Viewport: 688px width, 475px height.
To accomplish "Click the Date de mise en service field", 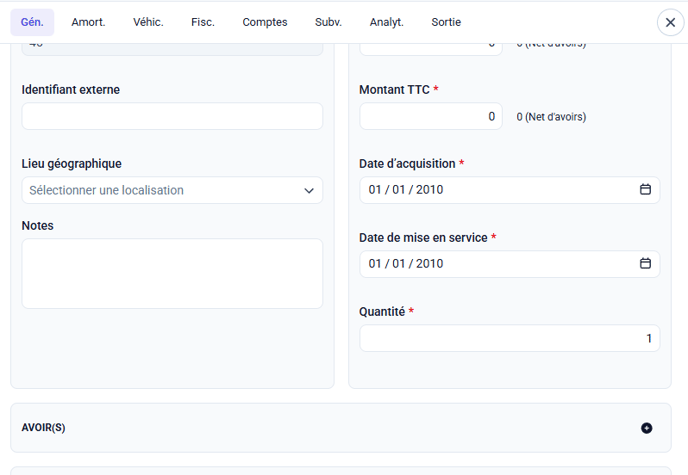I will [490, 264].
